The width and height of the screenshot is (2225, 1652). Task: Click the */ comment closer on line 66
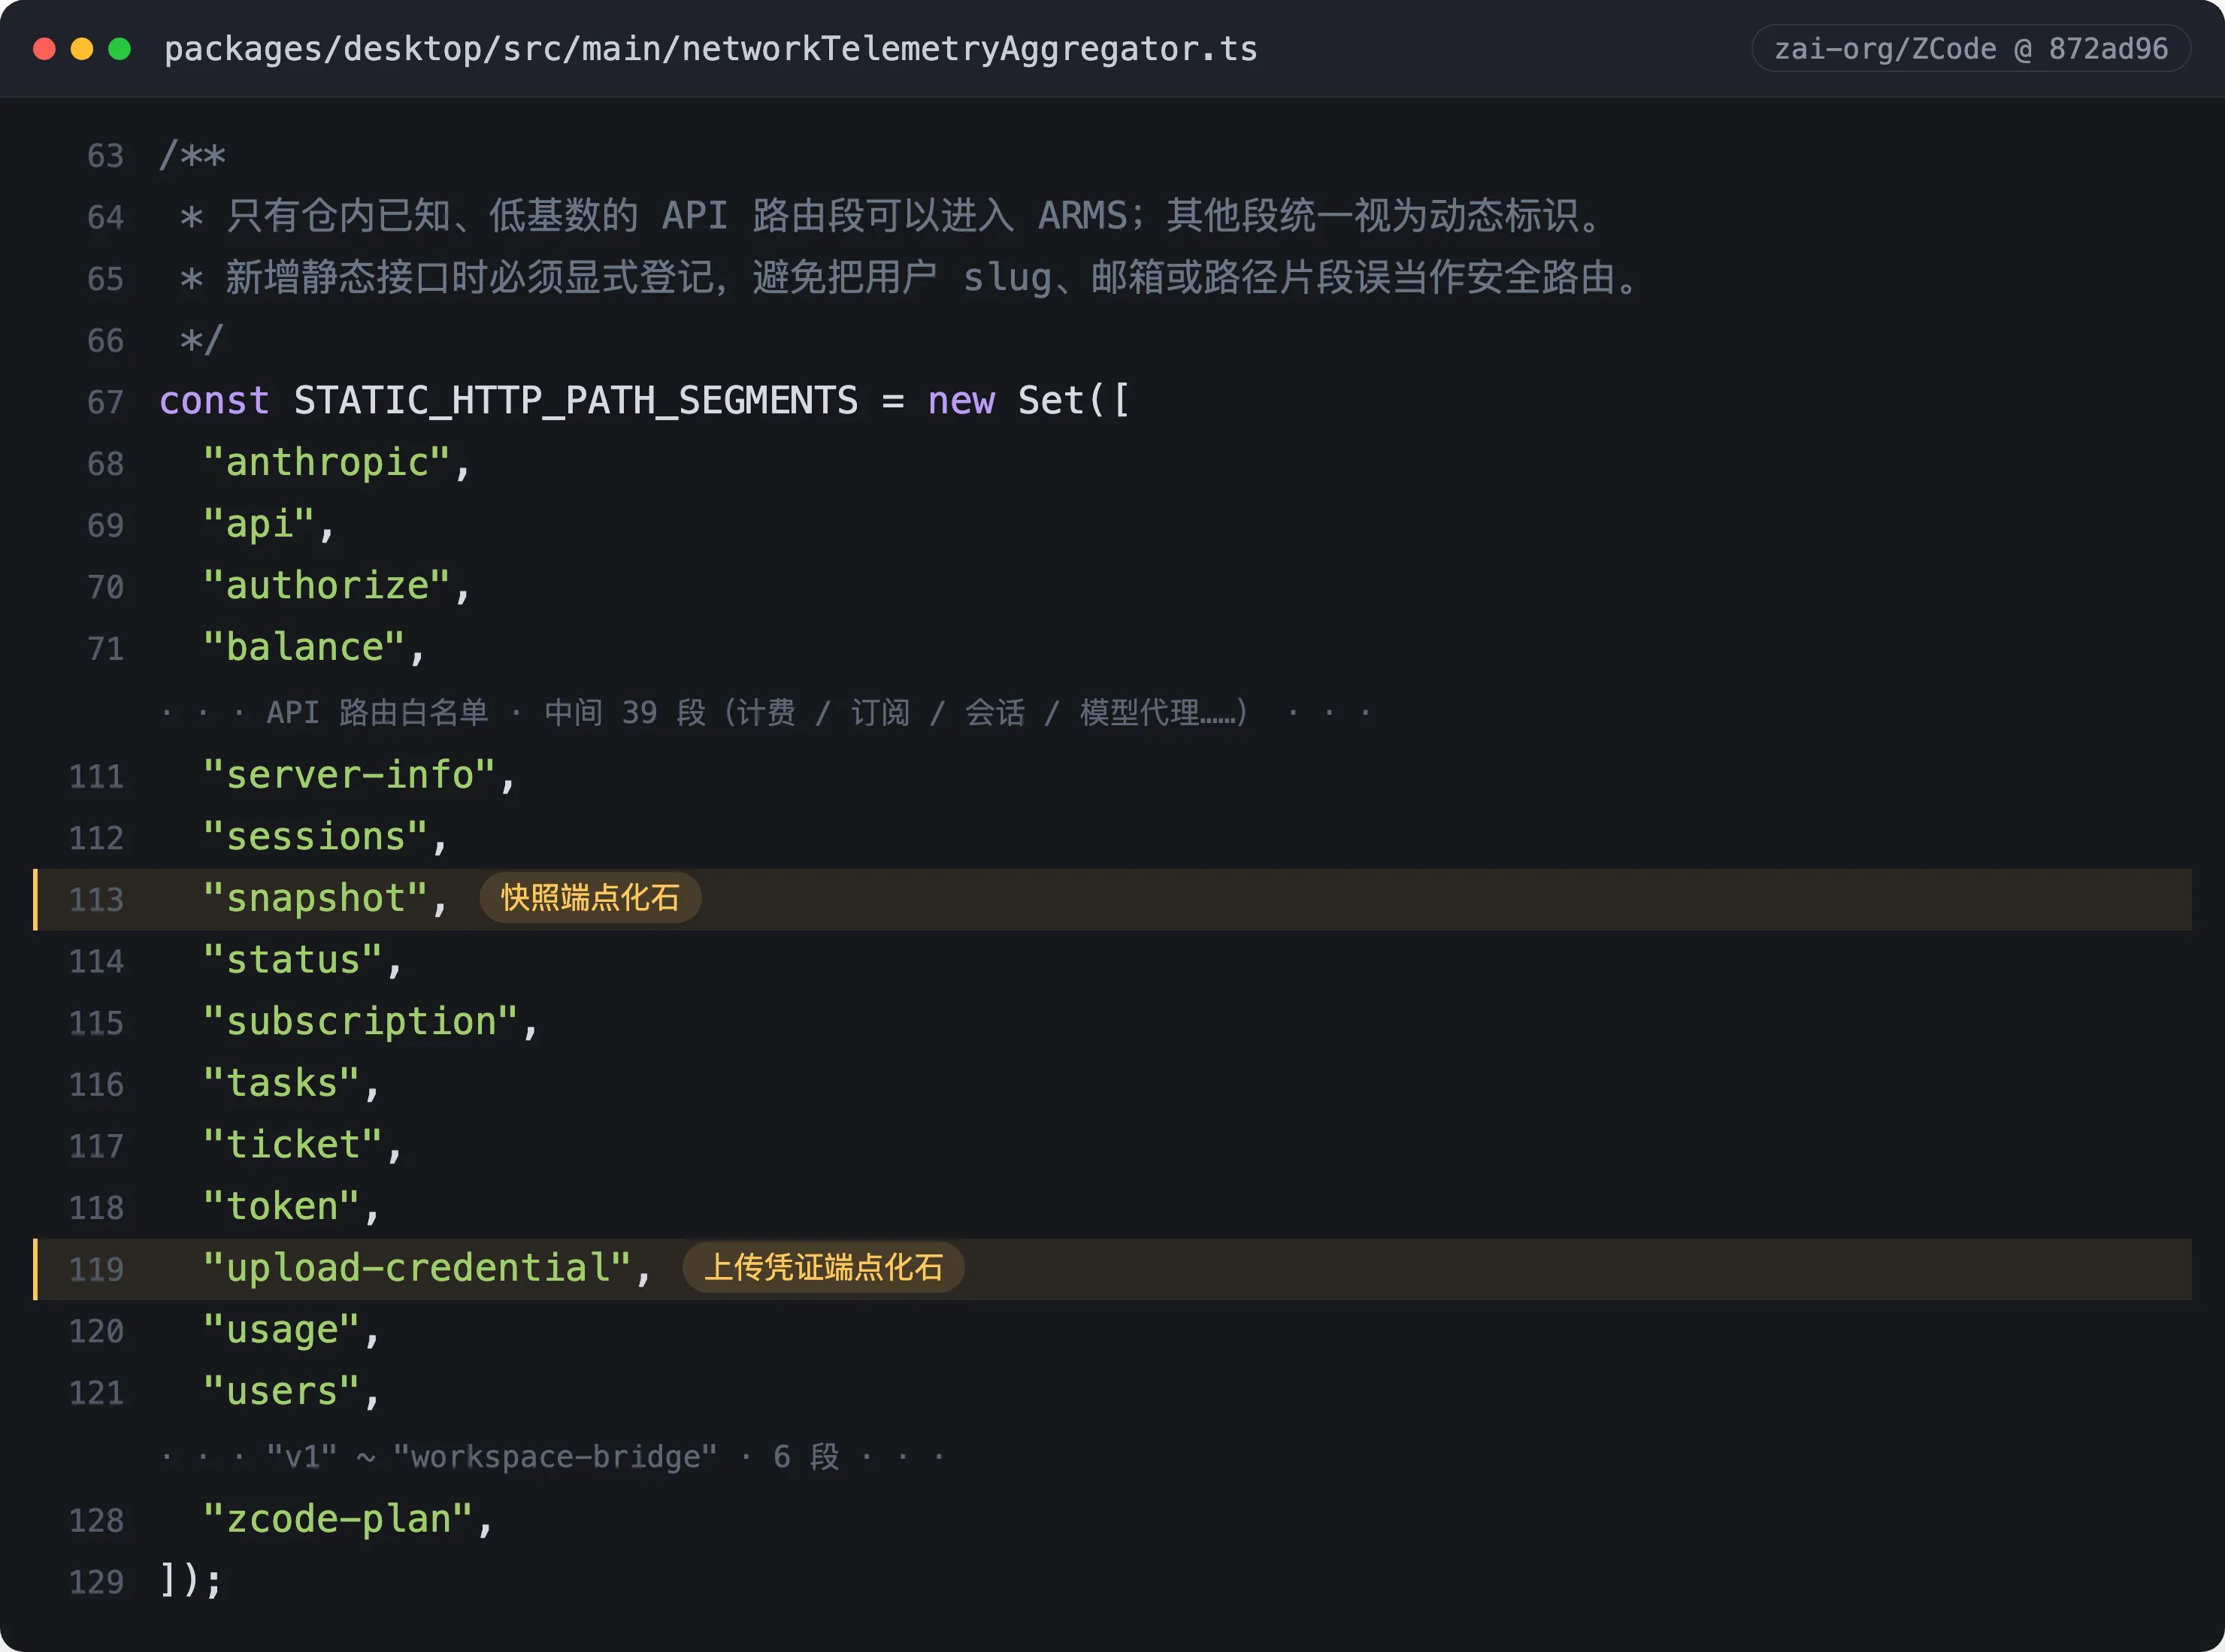(201, 340)
